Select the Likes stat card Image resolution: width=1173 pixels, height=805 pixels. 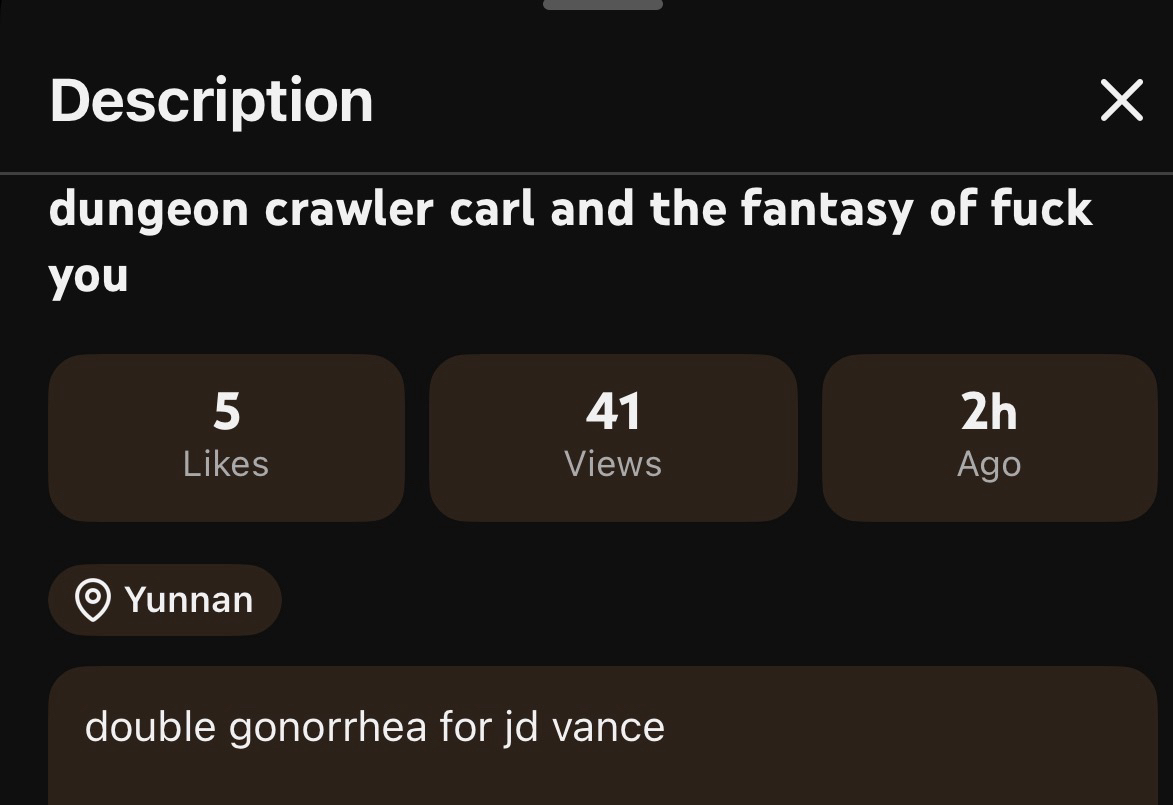(x=226, y=437)
